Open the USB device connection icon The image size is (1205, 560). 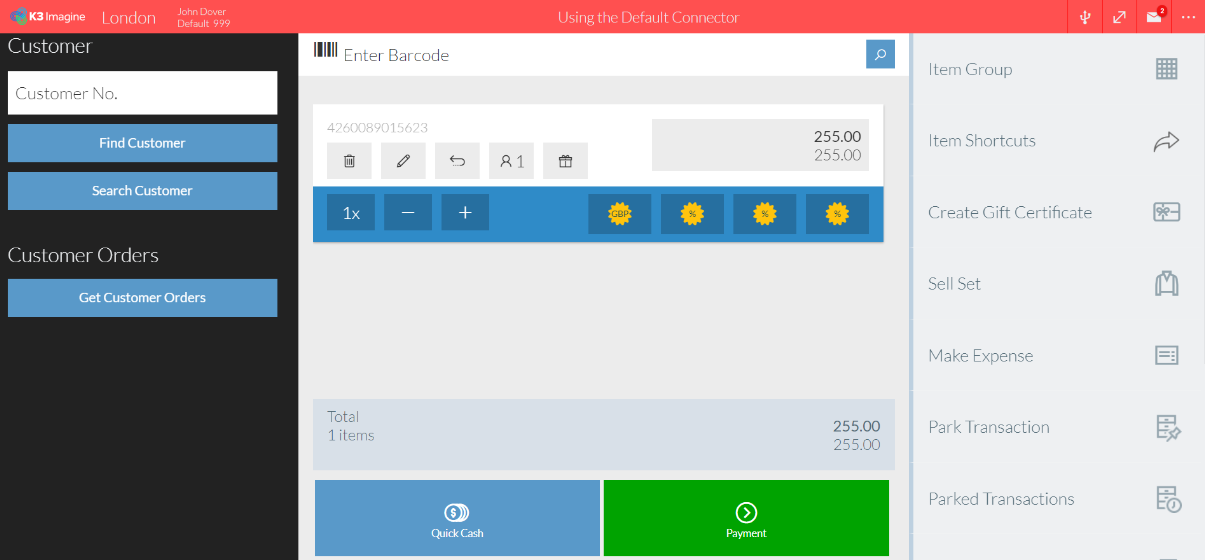point(1085,17)
